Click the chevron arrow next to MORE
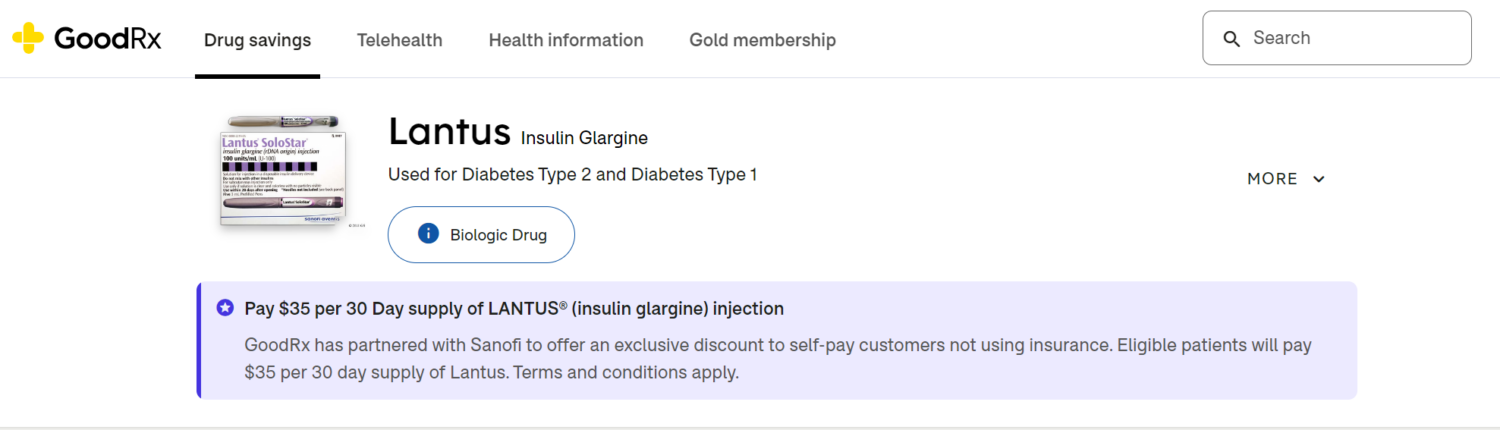The width and height of the screenshot is (1500, 430). click(1319, 179)
